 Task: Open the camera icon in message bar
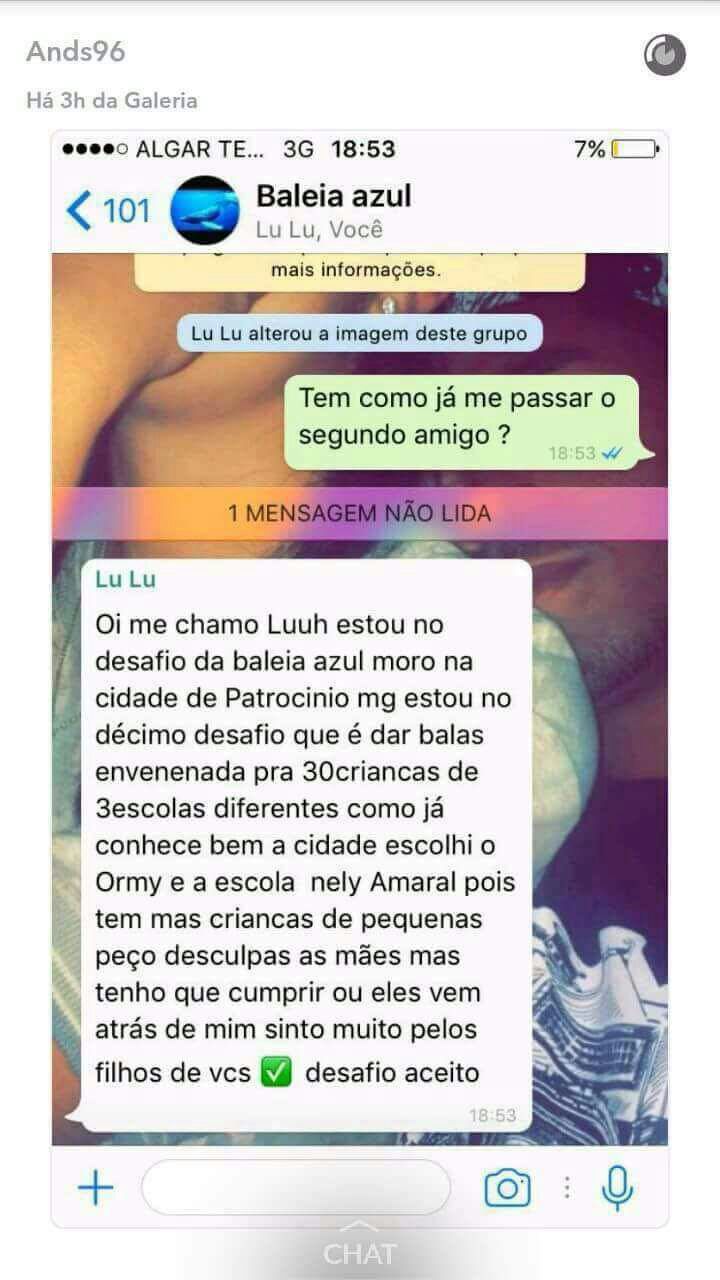pyautogui.click(x=507, y=1188)
